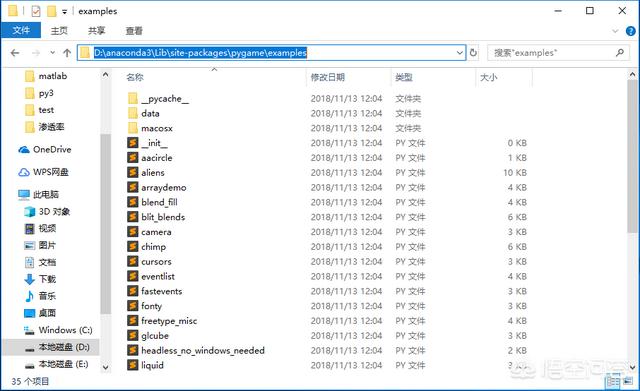Screen dimensions: 640x391
Task: Expand the ribbon with the chevron
Action: pyautogui.click(x=615, y=31)
